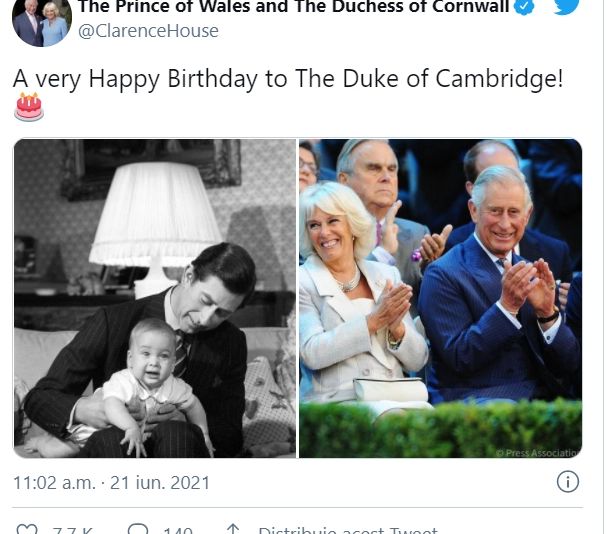
Task: Open the @ClarenceHouse handle link
Action: [x=148, y=31]
